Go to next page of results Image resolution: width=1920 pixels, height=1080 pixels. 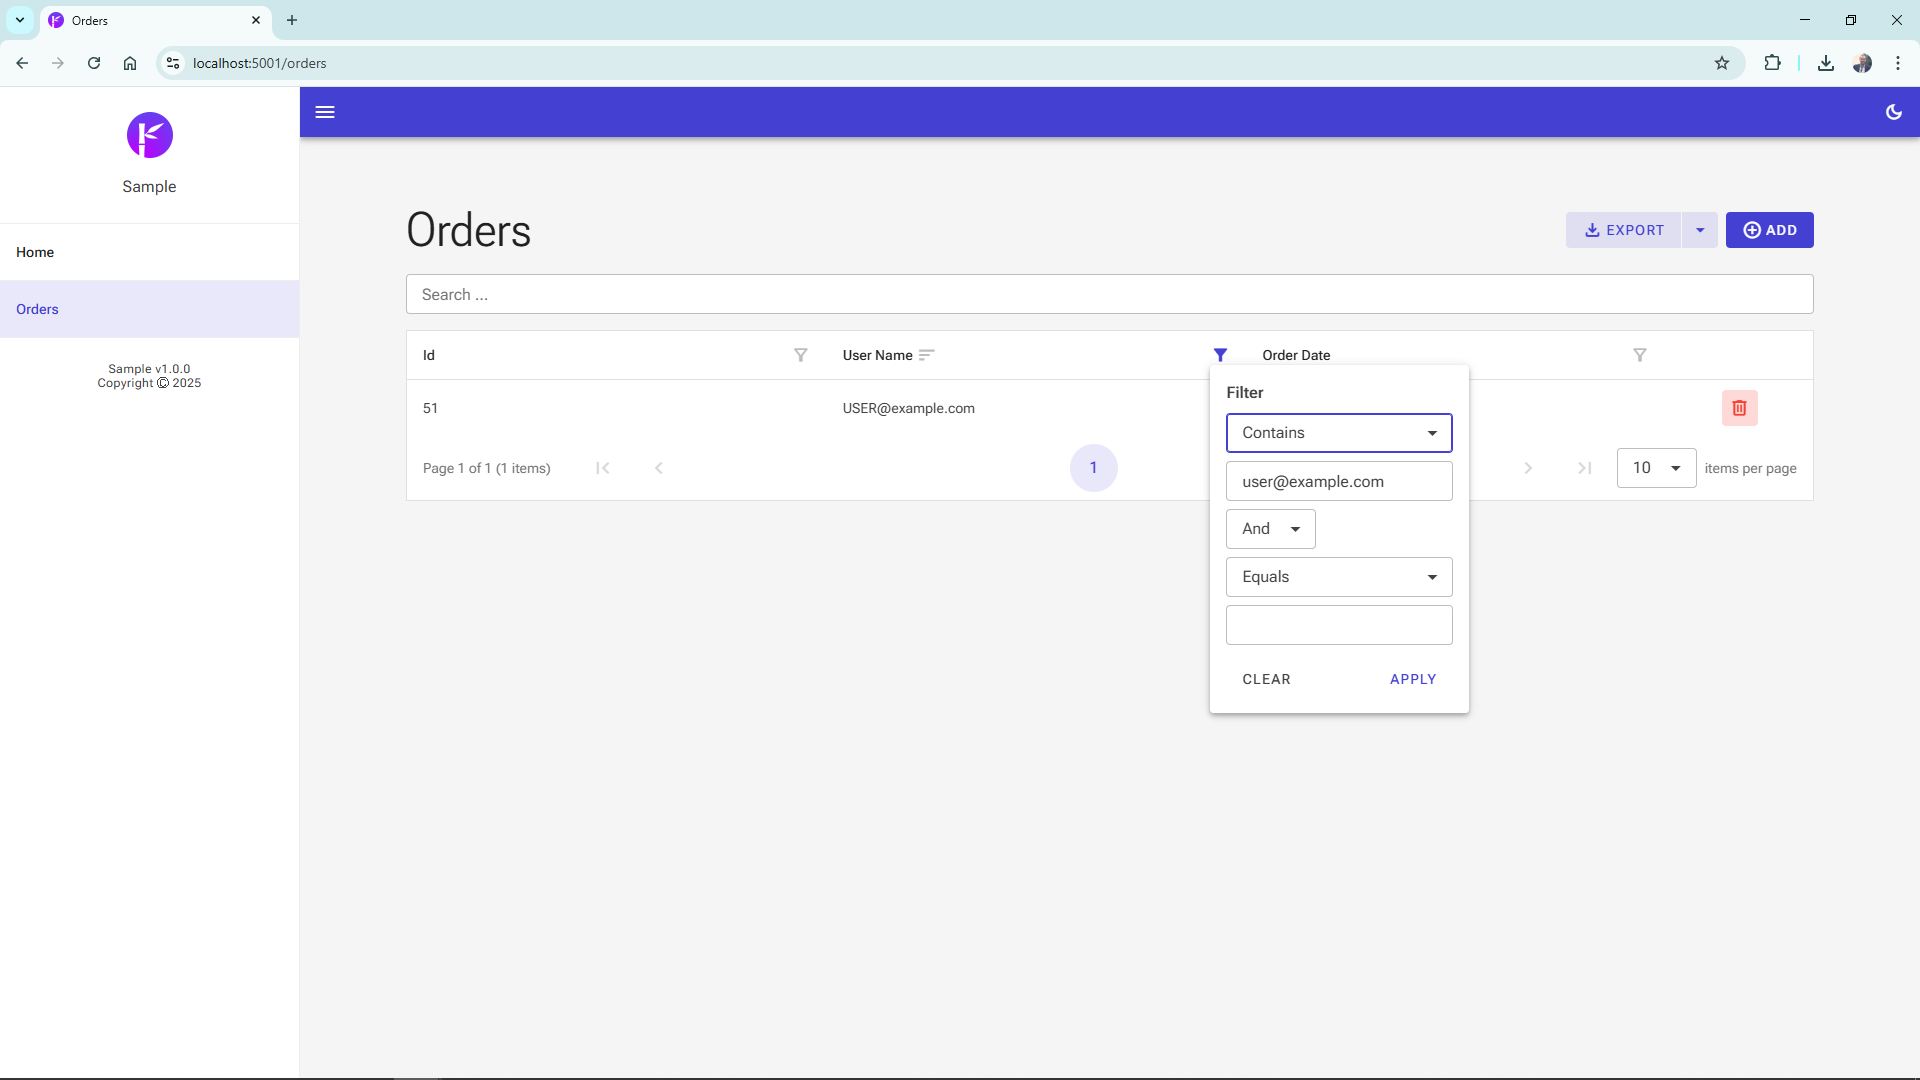1528,468
